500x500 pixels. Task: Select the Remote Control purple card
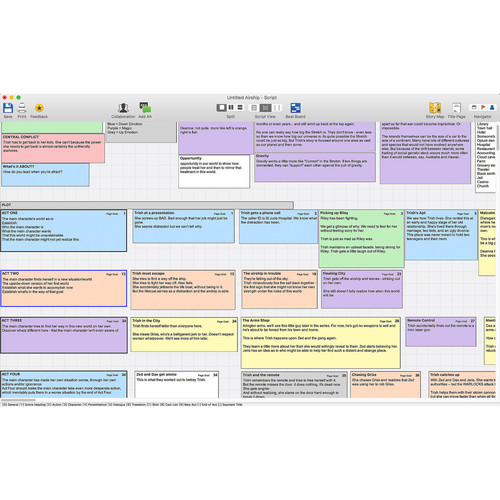pos(441,332)
